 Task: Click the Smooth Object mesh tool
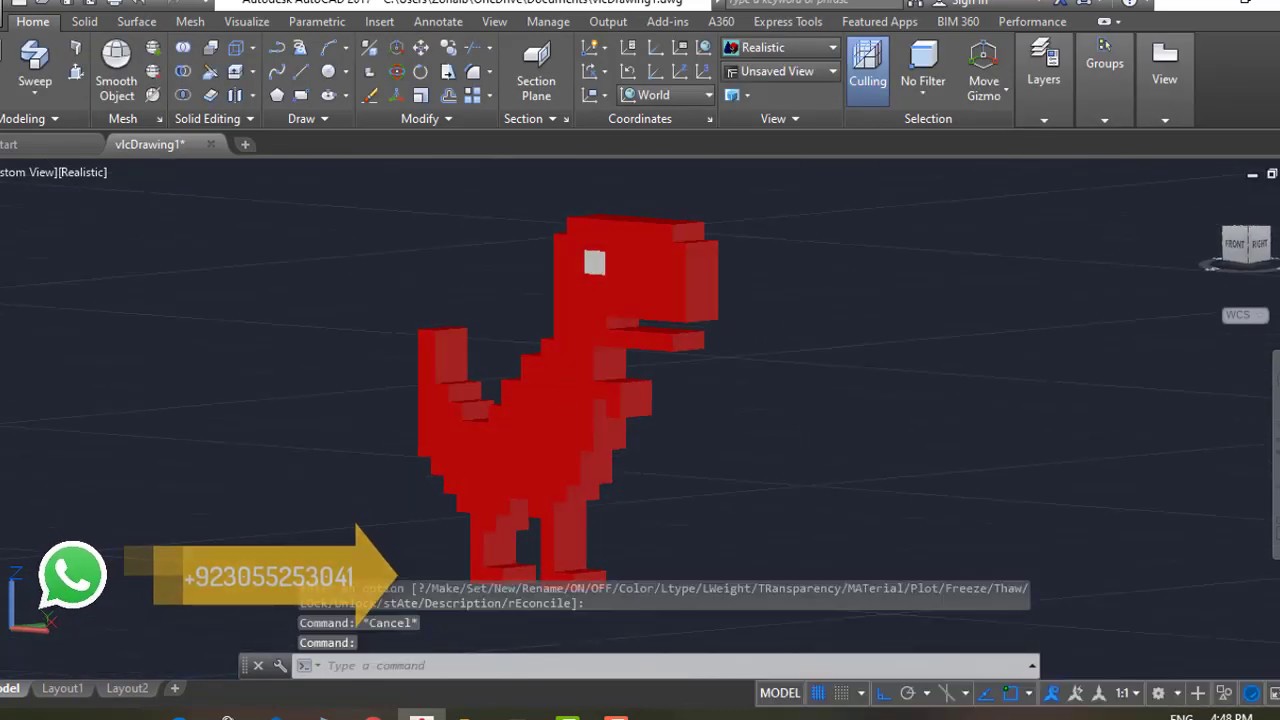[x=116, y=70]
